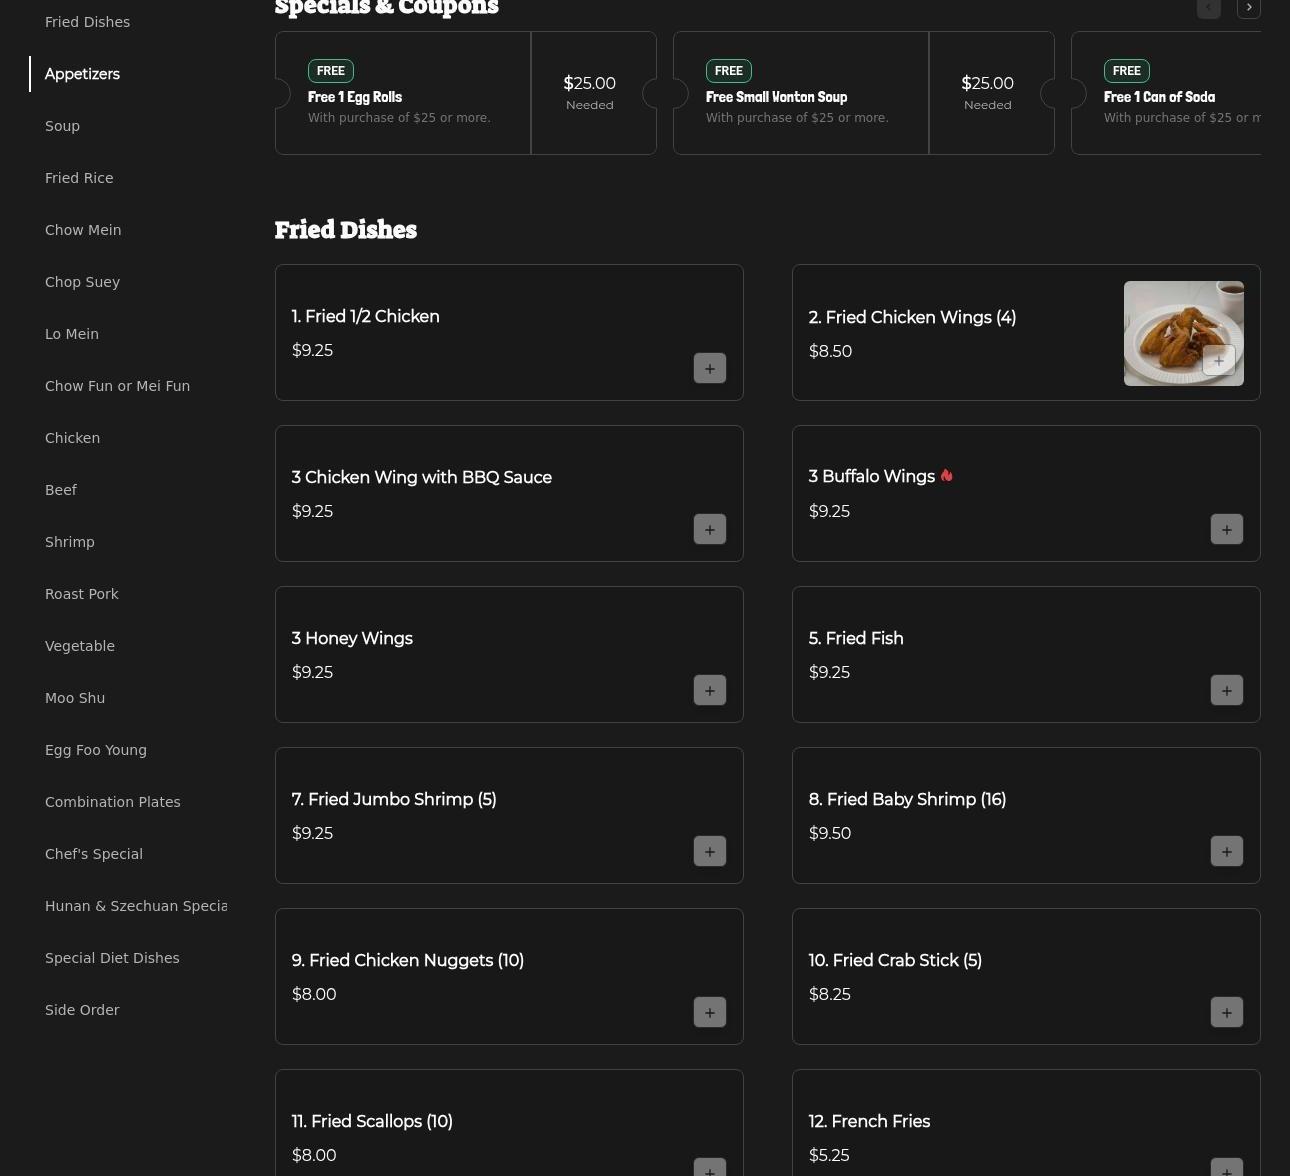Add French Fries to cart
The image size is (1290, 1176).
(x=1227, y=1167)
